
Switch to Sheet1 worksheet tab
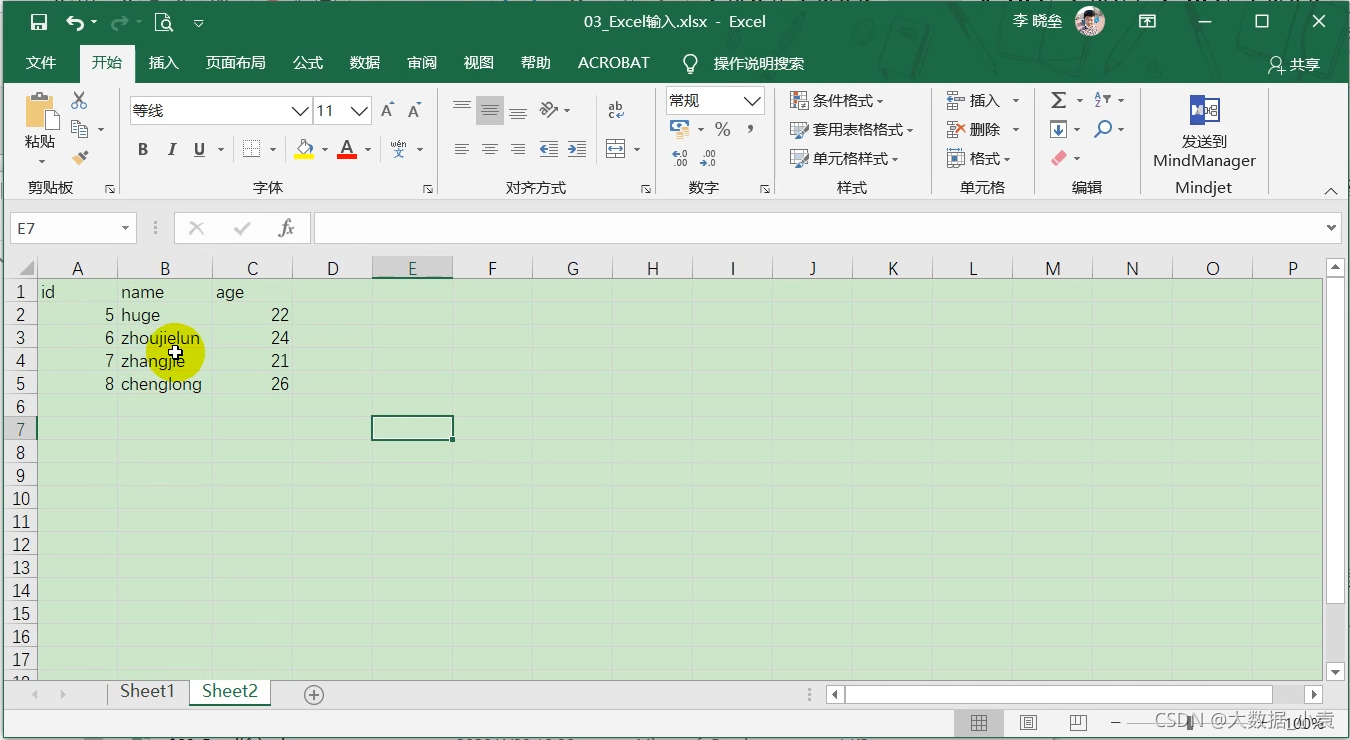click(x=147, y=691)
